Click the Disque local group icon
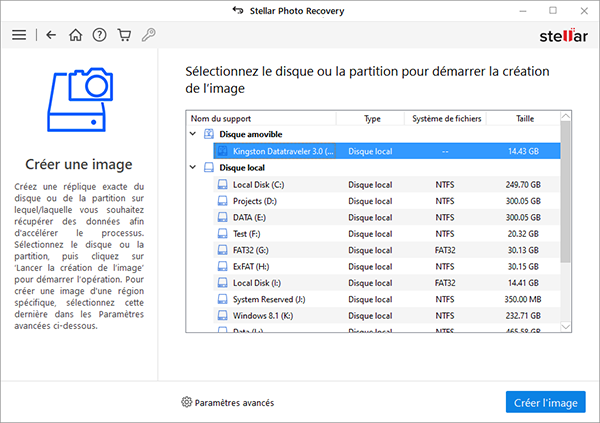The width and height of the screenshot is (600, 423). pos(209,168)
